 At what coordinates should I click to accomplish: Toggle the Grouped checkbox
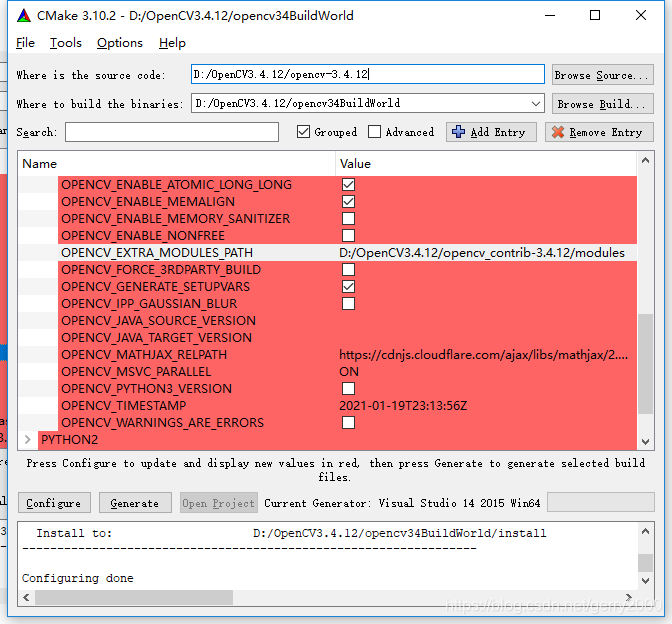(x=303, y=132)
